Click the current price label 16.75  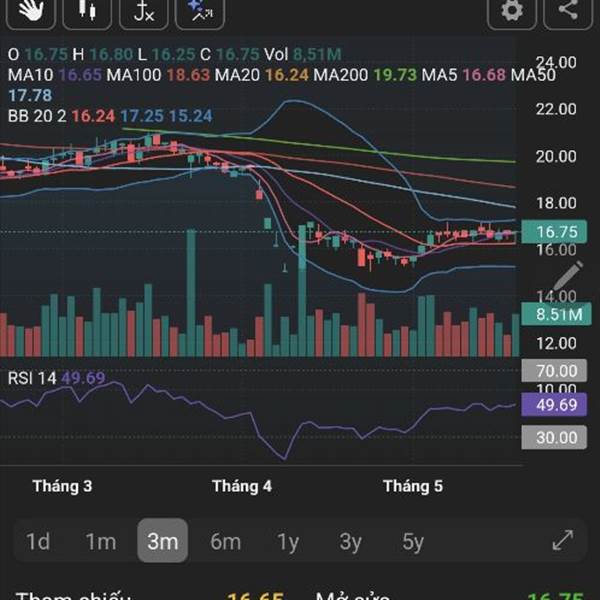[554, 232]
